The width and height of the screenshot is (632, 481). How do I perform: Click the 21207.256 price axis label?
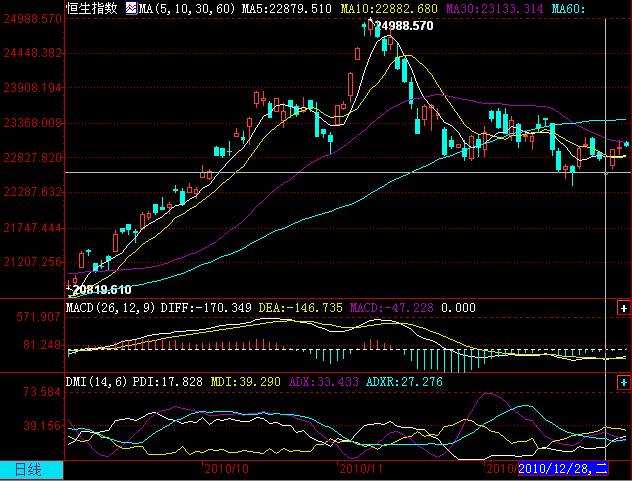coord(33,262)
